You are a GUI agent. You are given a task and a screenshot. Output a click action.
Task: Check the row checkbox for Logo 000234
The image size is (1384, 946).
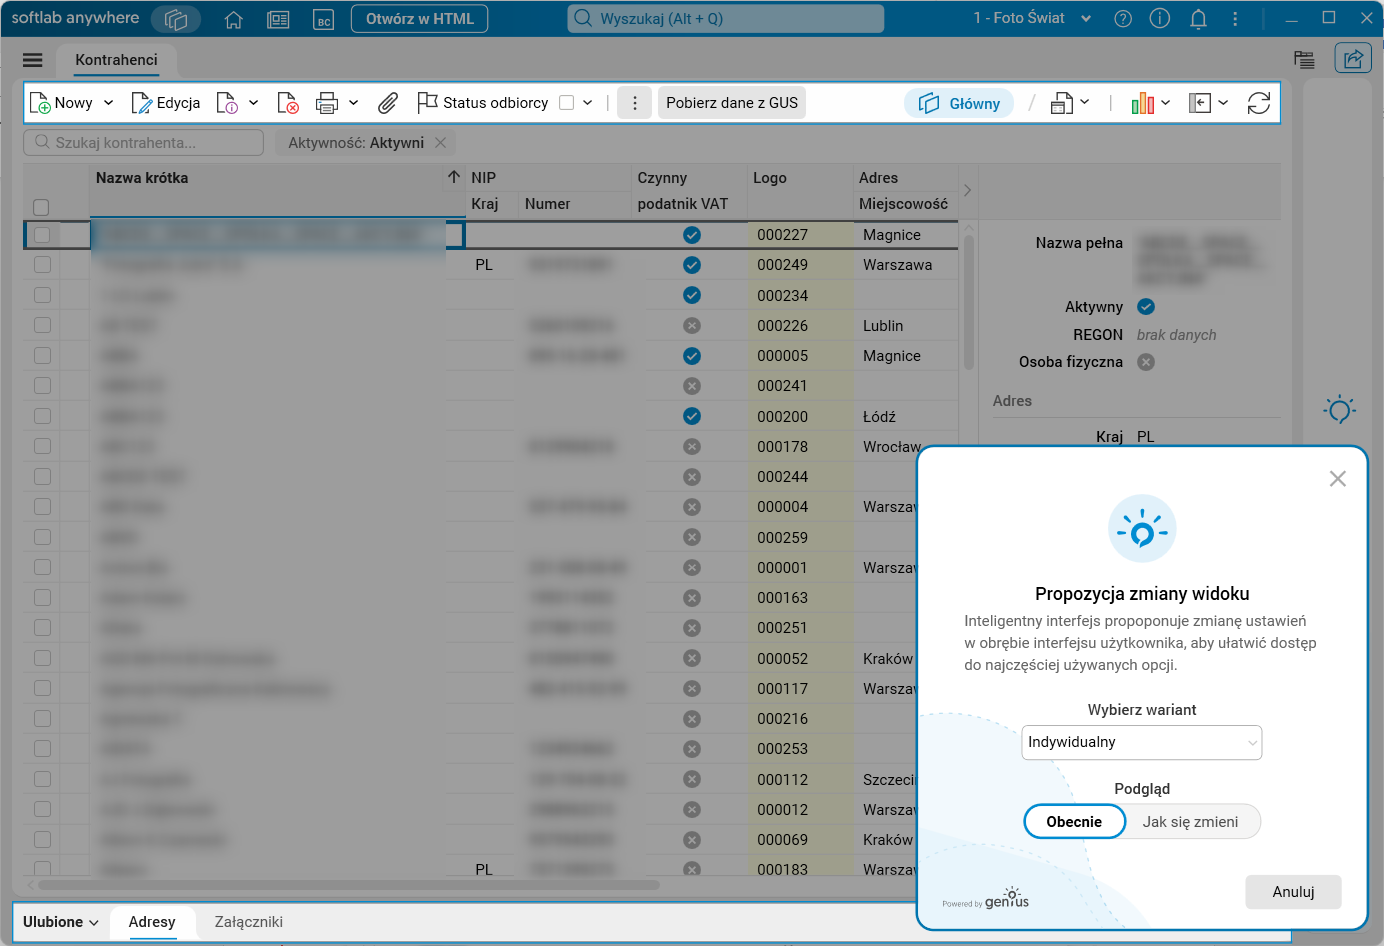(x=42, y=295)
